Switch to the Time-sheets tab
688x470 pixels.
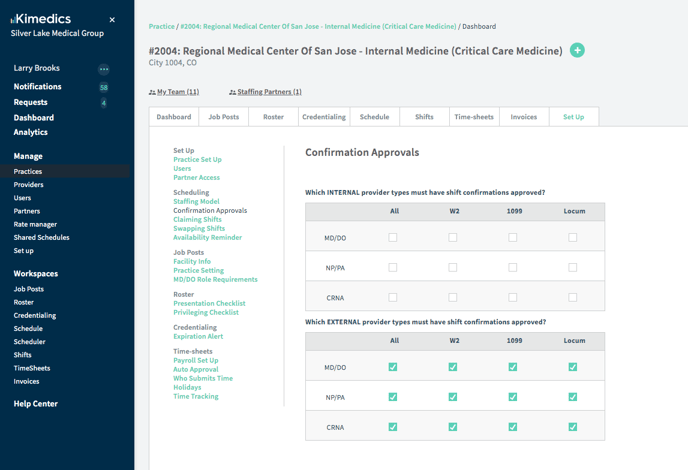click(x=474, y=117)
